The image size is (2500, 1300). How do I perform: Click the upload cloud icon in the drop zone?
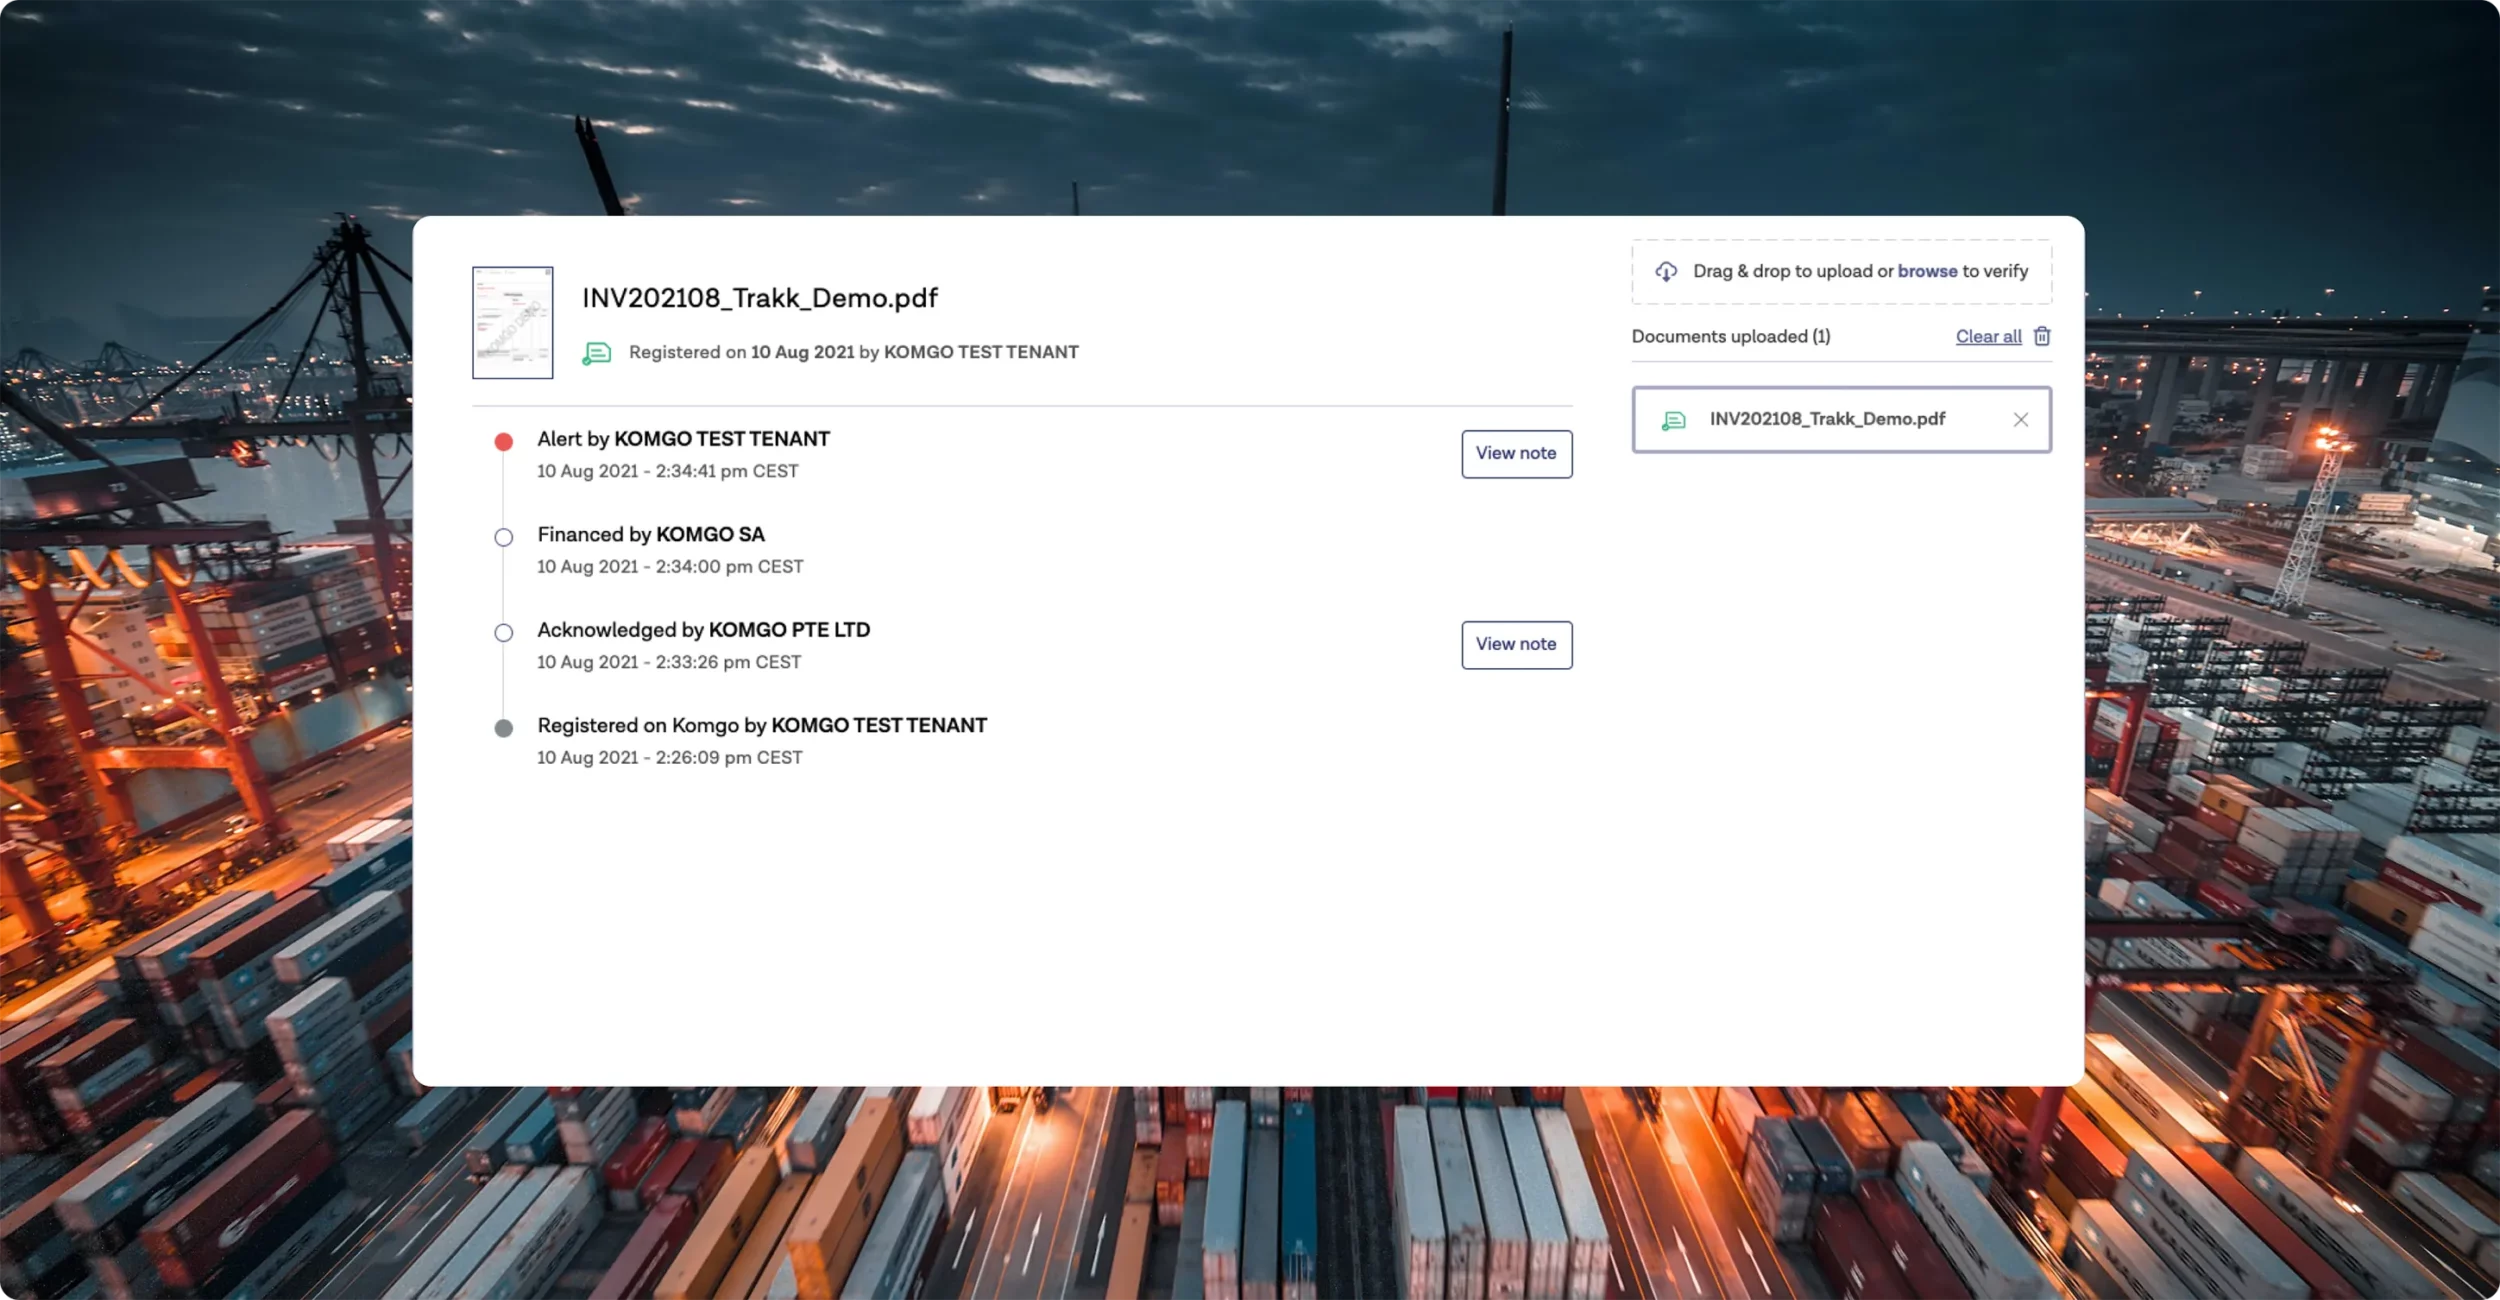1667,271
